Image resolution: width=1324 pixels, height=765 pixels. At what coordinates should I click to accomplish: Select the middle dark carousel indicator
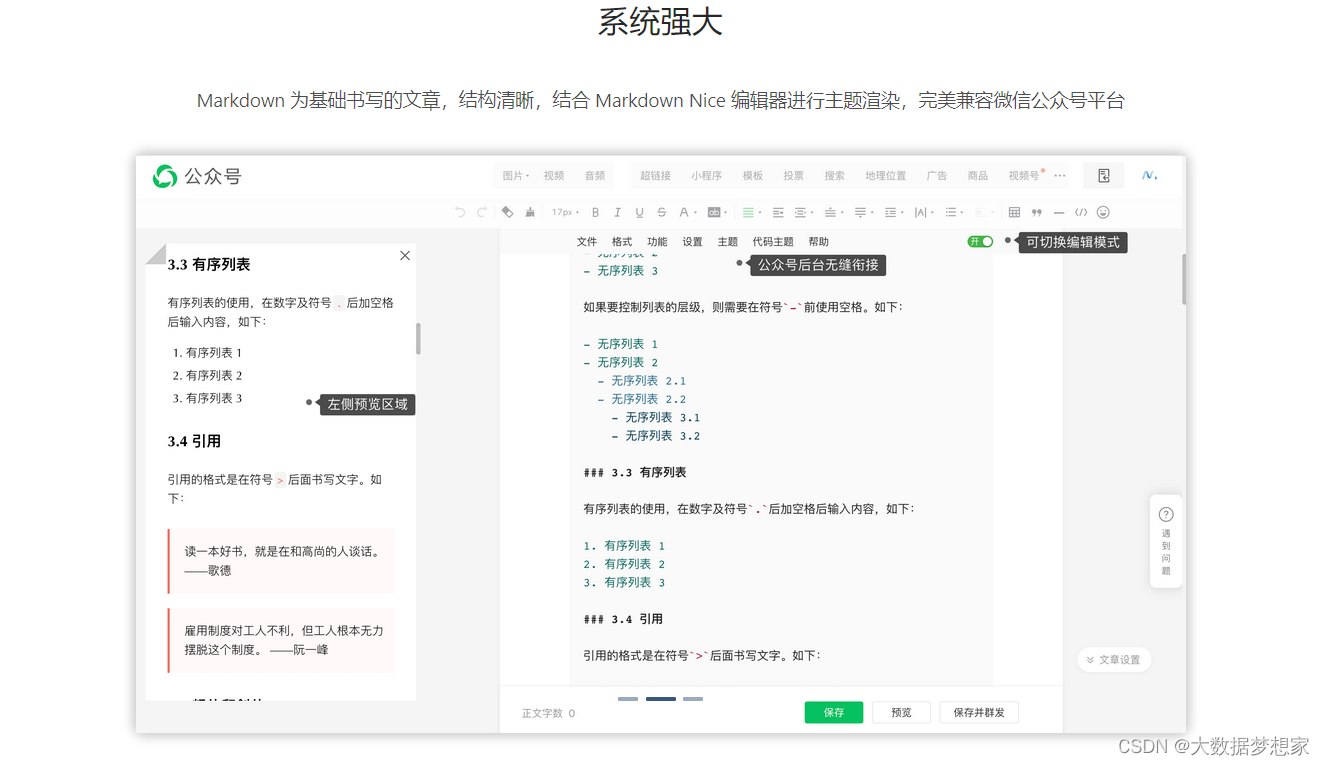[x=661, y=699]
